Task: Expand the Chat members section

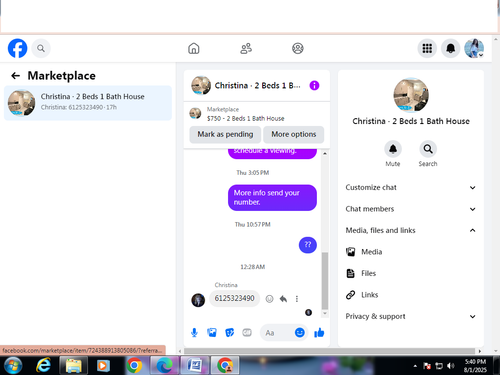Action: (411, 209)
